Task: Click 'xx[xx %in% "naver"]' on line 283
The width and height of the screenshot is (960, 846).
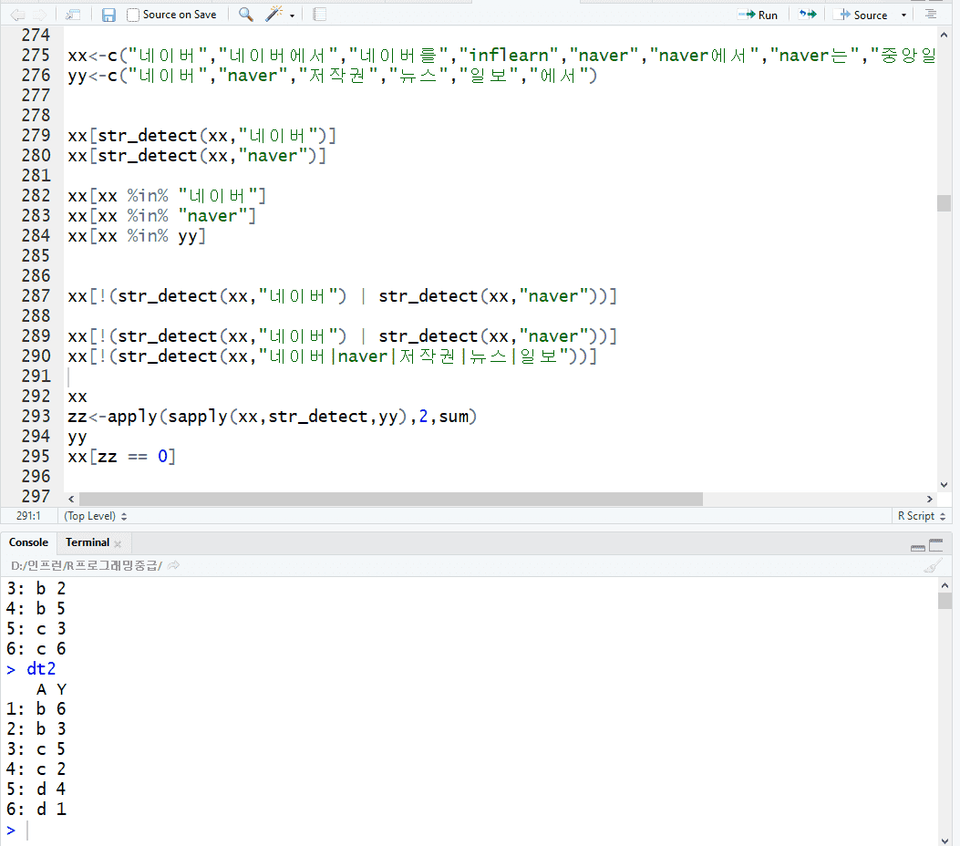Action: point(162,216)
